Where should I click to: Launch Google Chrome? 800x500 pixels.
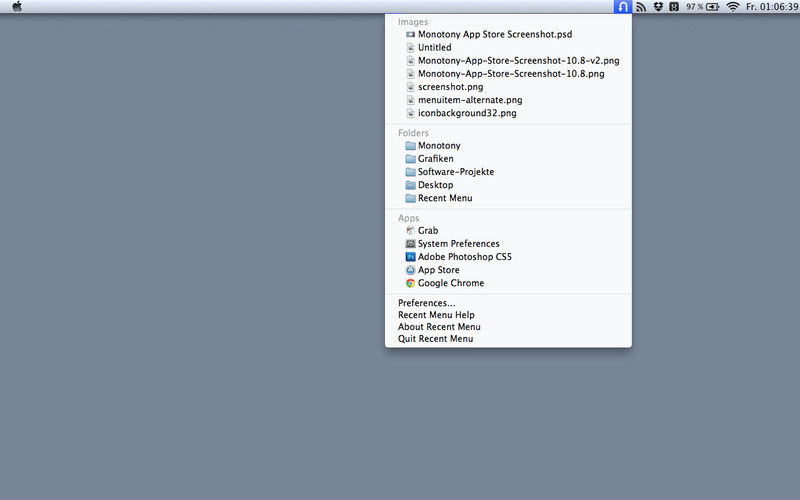click(x=508, y=283)
